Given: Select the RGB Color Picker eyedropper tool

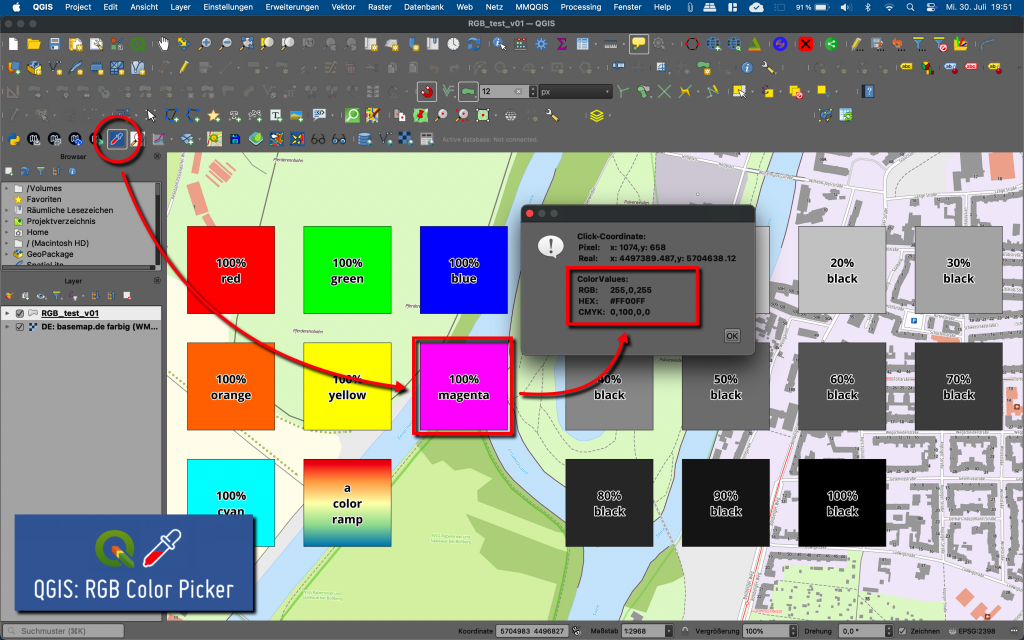Looking at the screenshot, I should 117,138.
